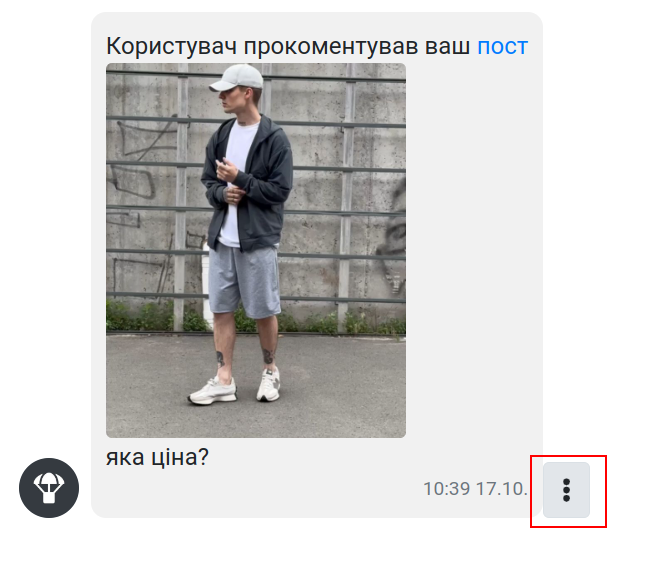Click the white cap in the photo
Screen dimensions: 668x564
(x=237, y=78)
